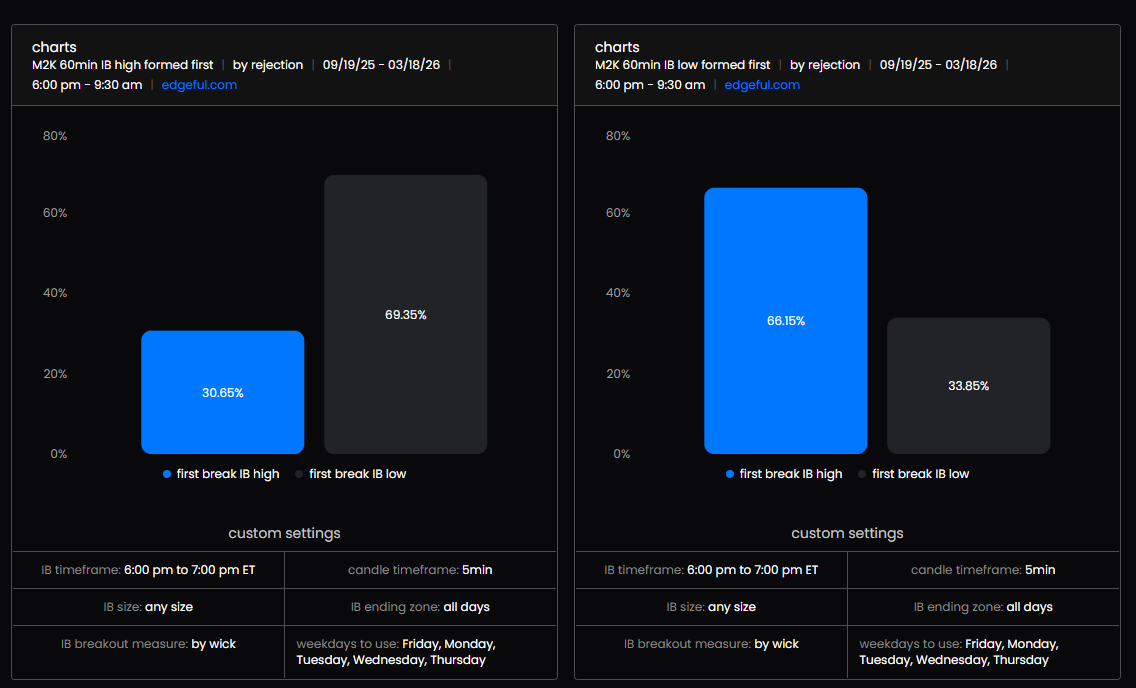Screen dimensions: 1136x688
Task: Toggle 'first break IB low' legend in left chart
Action: point(351,474)
